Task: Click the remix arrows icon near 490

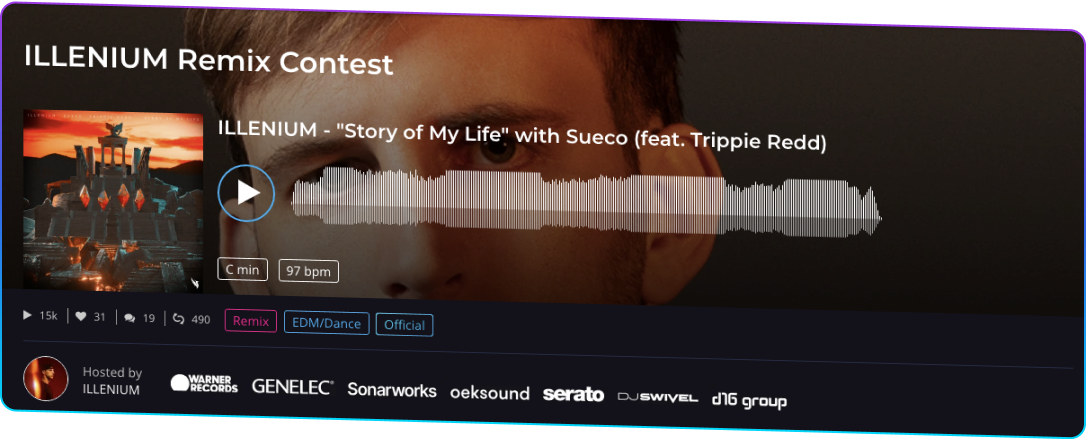Action: point(178,319)
